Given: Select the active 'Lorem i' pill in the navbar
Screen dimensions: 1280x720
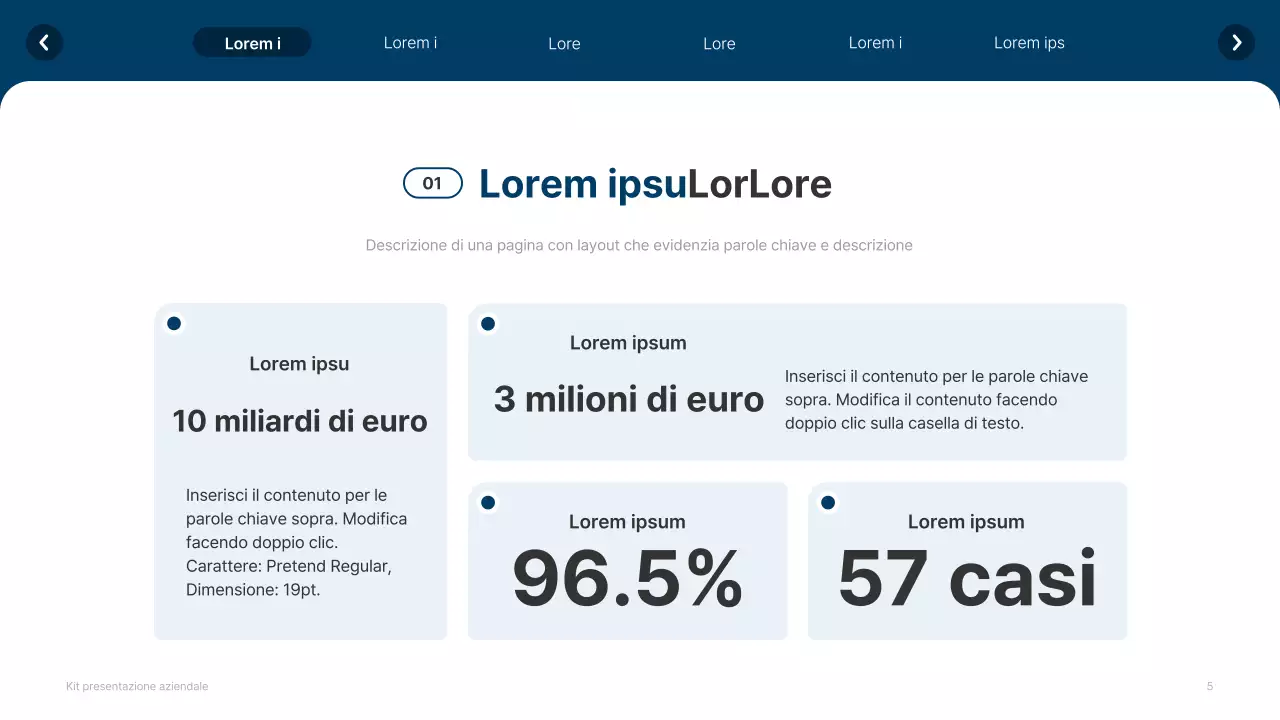Looking at the screenshot, I should (x=252, y=42).
